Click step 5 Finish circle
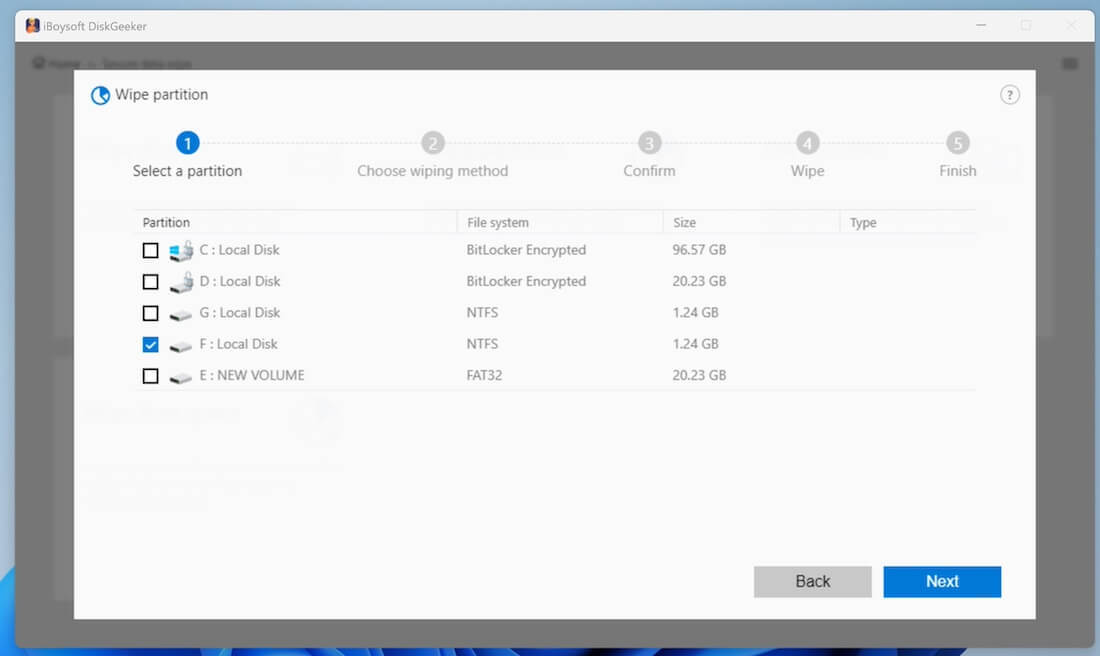1100x656 pixels. [x=958, y=143]
